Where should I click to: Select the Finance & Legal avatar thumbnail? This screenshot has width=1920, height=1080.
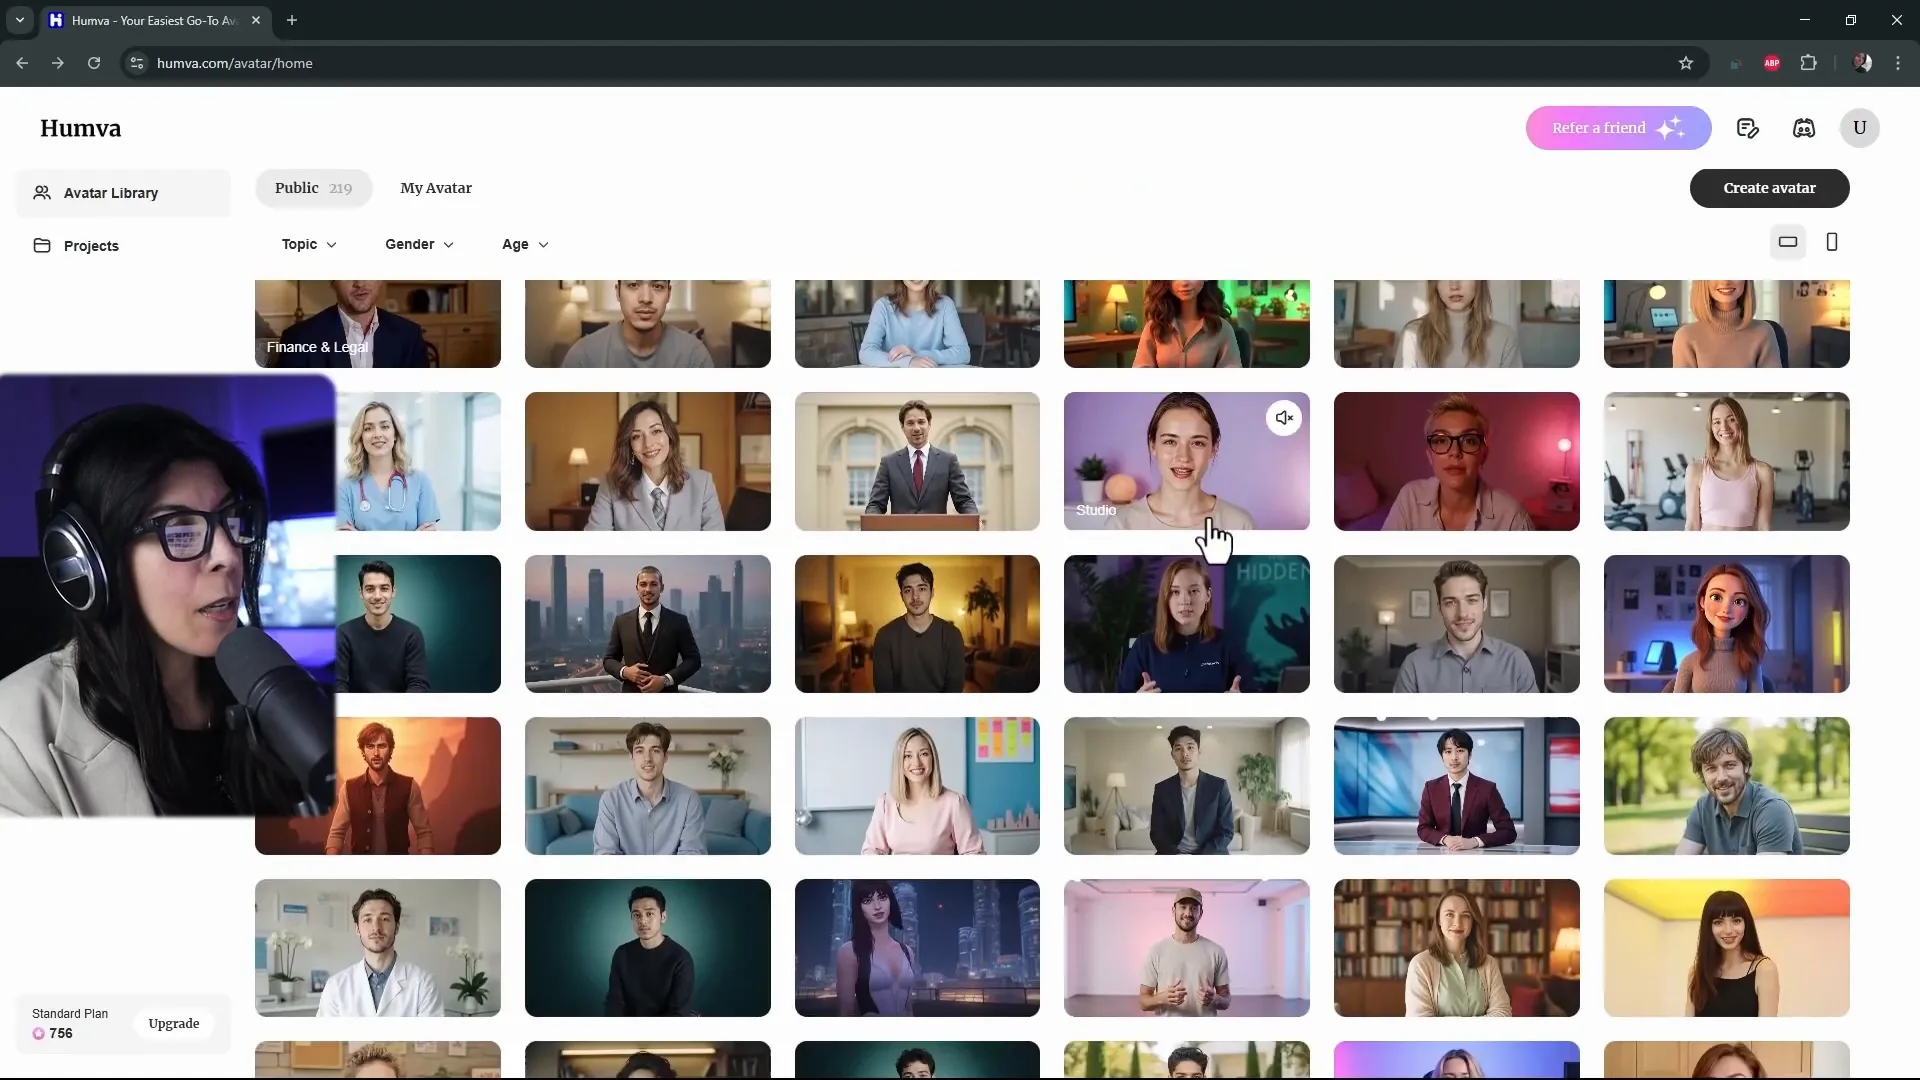[x=378, y=324]
